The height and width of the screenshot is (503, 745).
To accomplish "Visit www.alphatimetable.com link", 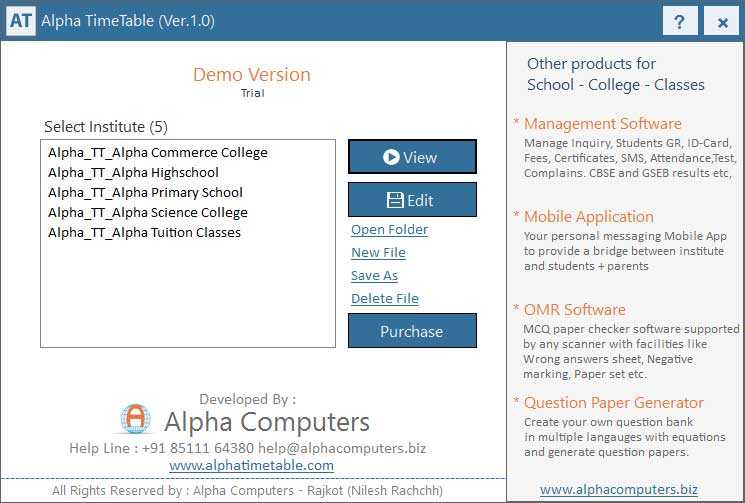I will pos(251,465).
